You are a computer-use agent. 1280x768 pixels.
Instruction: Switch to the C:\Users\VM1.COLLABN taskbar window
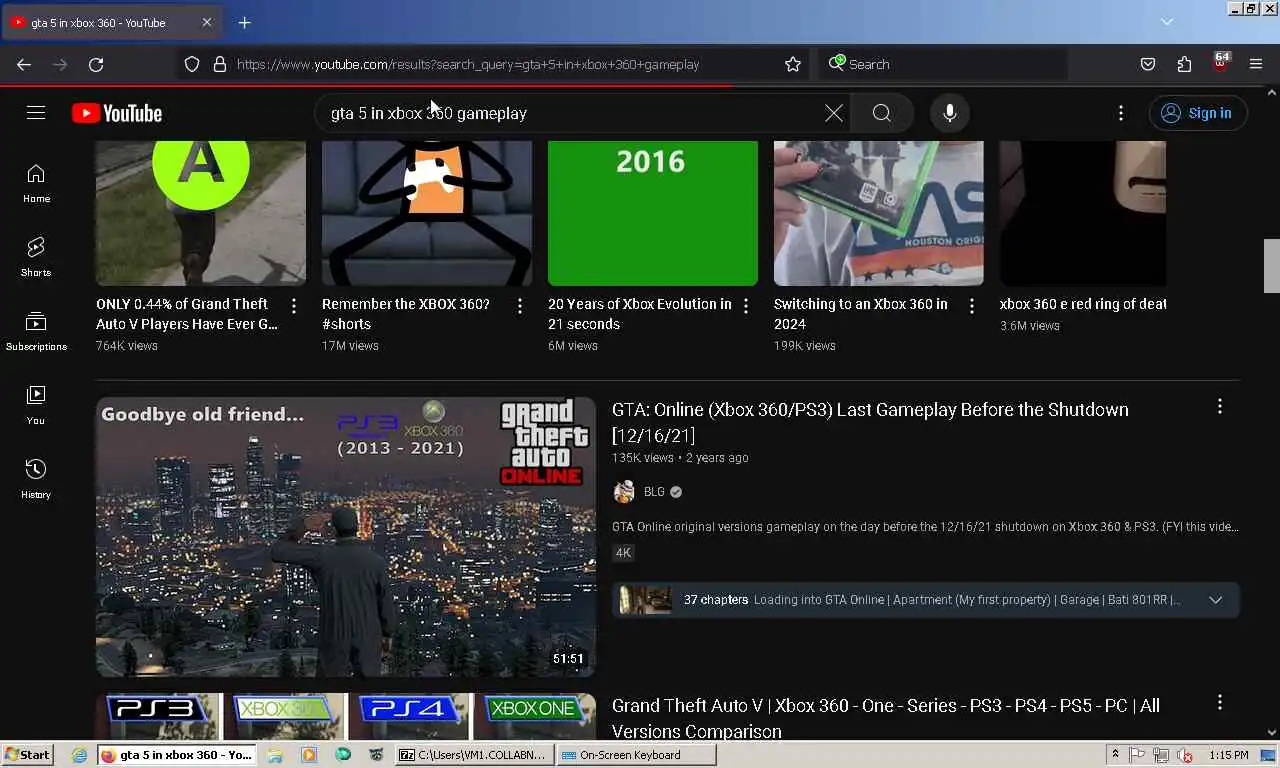[474, 755]
